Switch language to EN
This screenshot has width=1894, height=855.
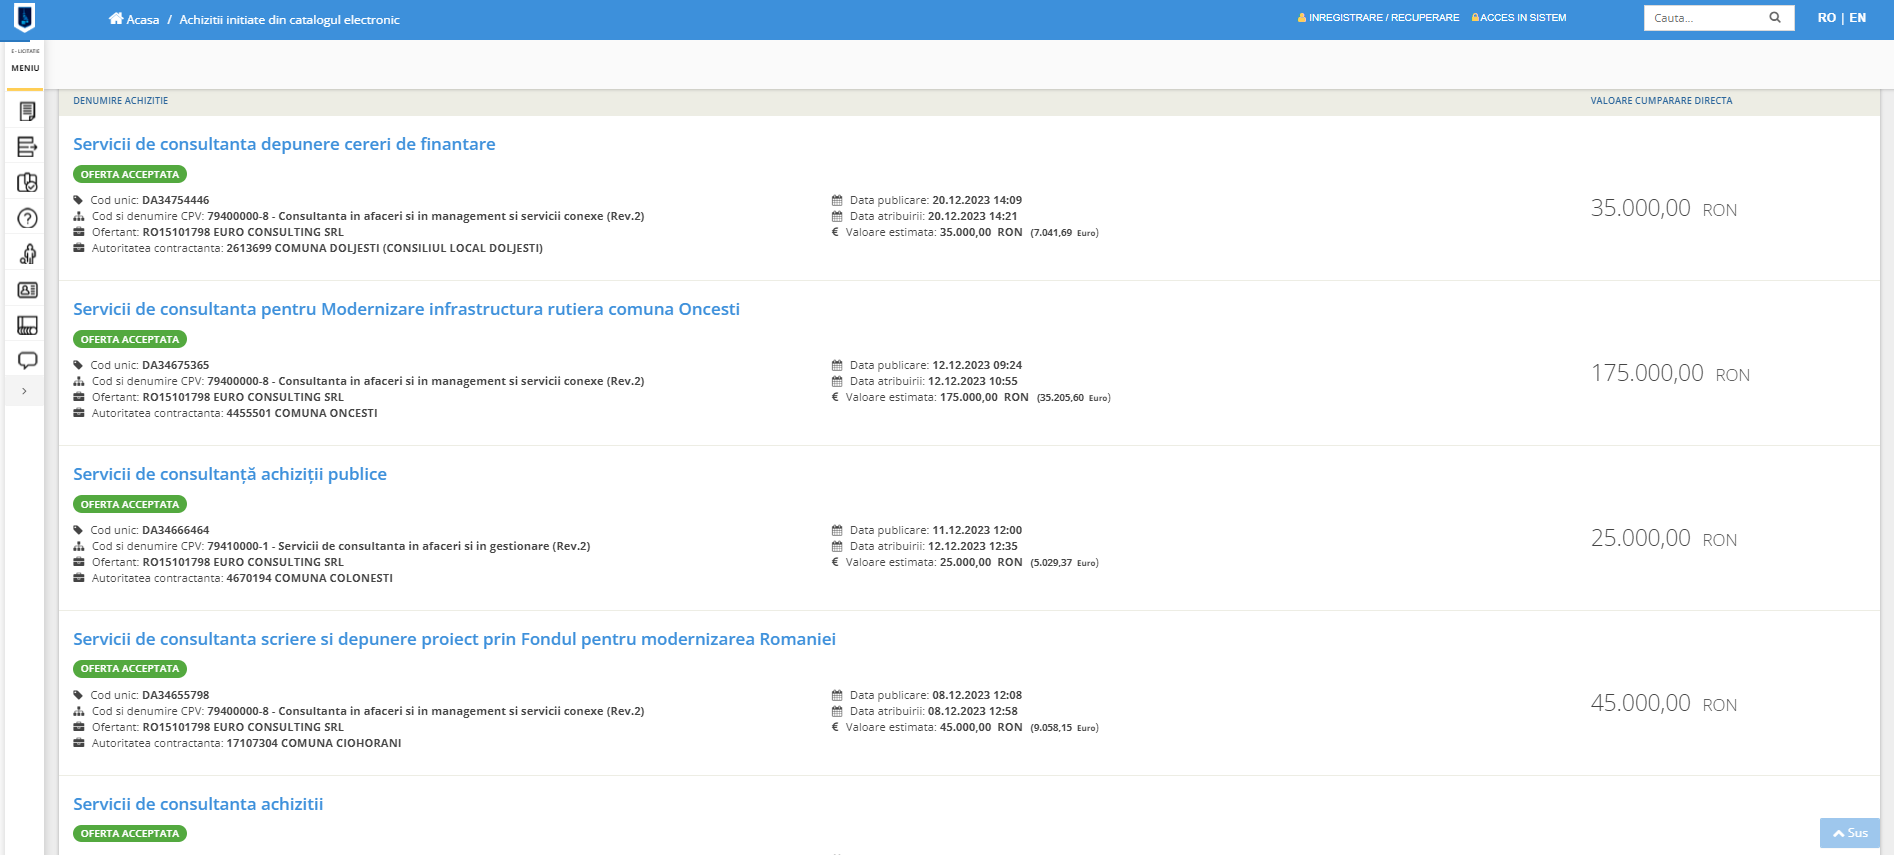pyautogui.click(x=1858, y=18)
